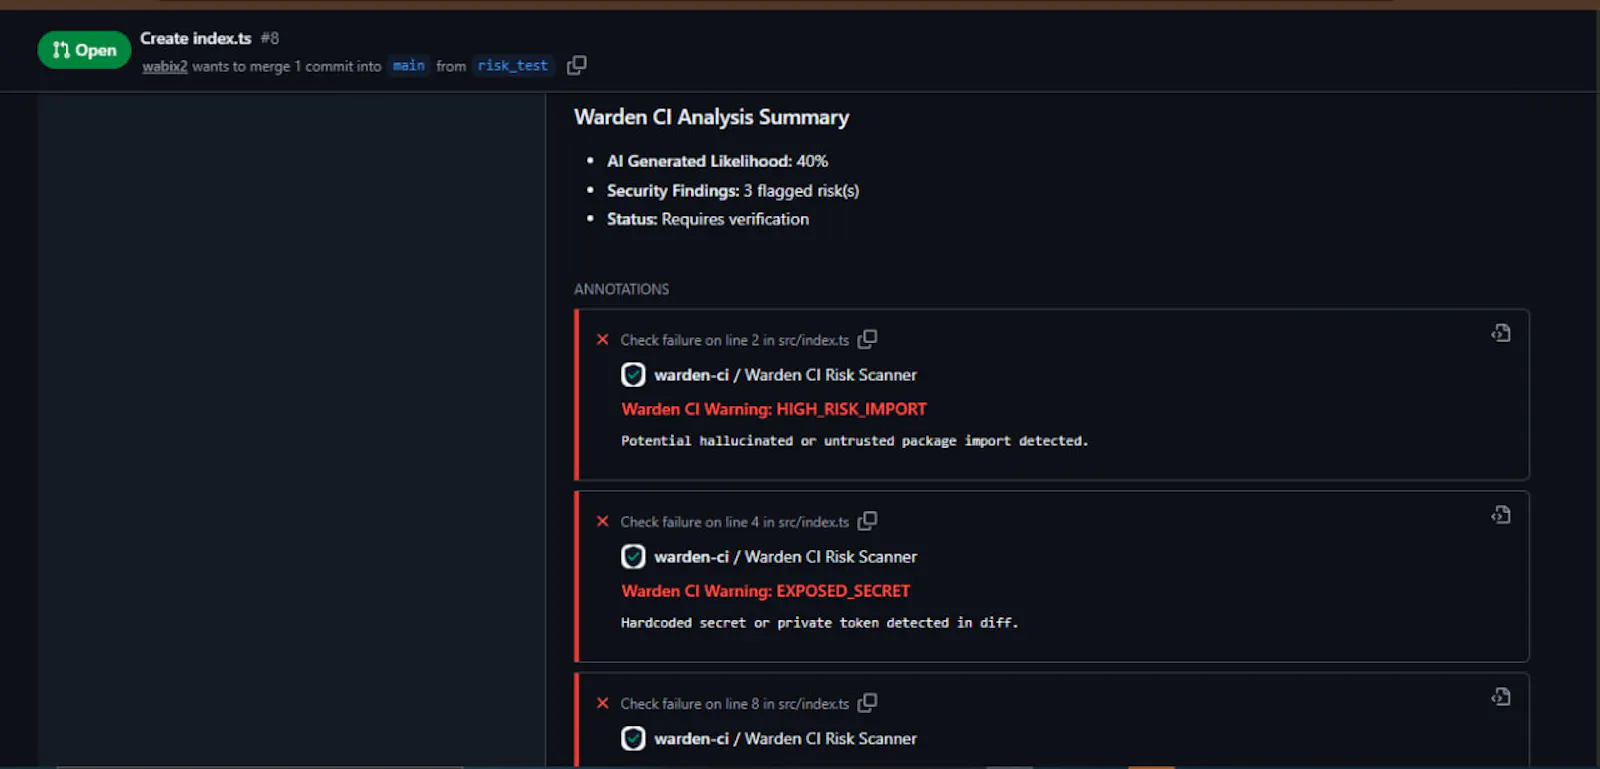Copy annotation link for line 2 failure

point(867,339)
